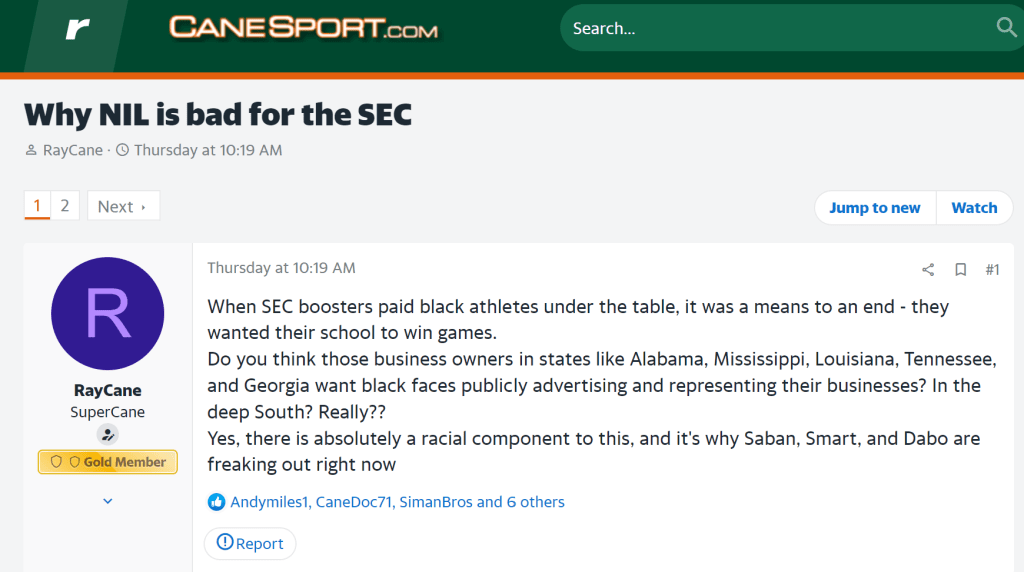
Task: View who liked: Andymiles1, CaneDoc71 and others
Action: tap(397, 502)
